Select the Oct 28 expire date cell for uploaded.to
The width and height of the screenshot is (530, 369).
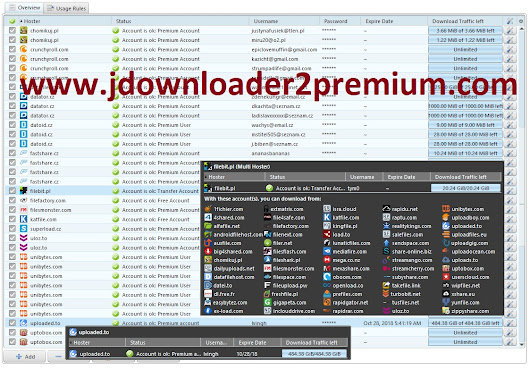click(392, 323)
